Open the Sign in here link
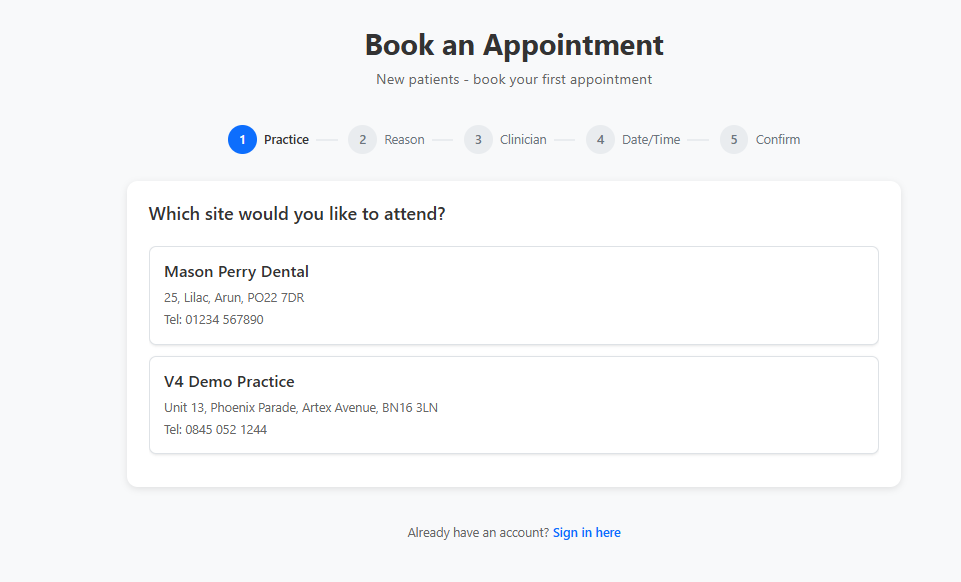 point(587,533)
